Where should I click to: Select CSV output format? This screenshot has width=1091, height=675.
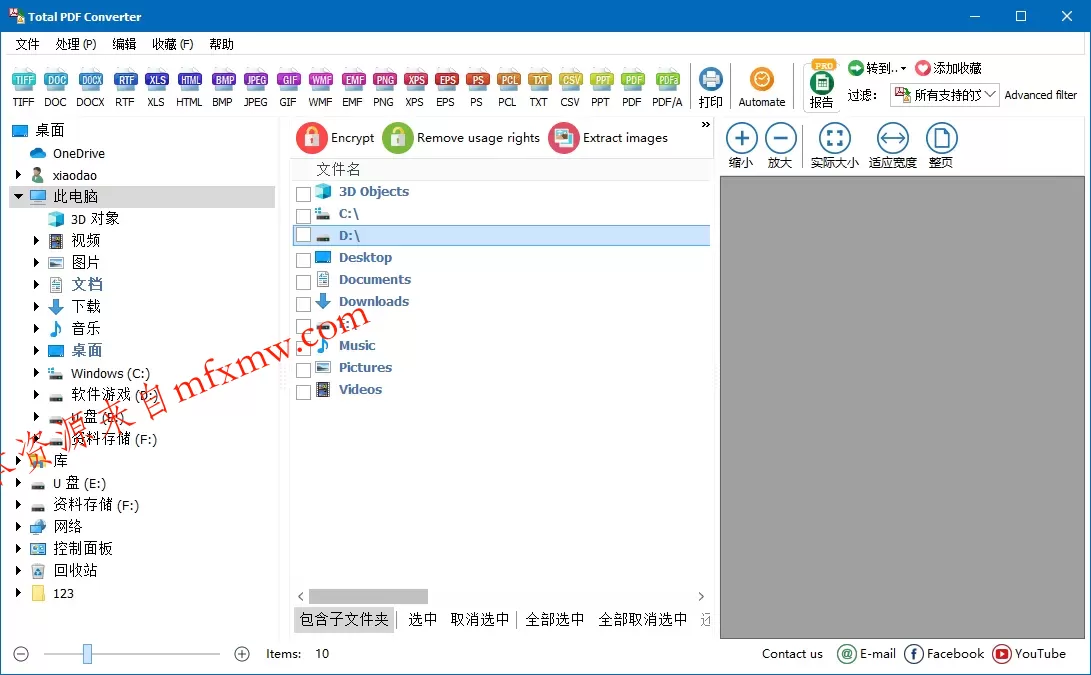(571, 88)
